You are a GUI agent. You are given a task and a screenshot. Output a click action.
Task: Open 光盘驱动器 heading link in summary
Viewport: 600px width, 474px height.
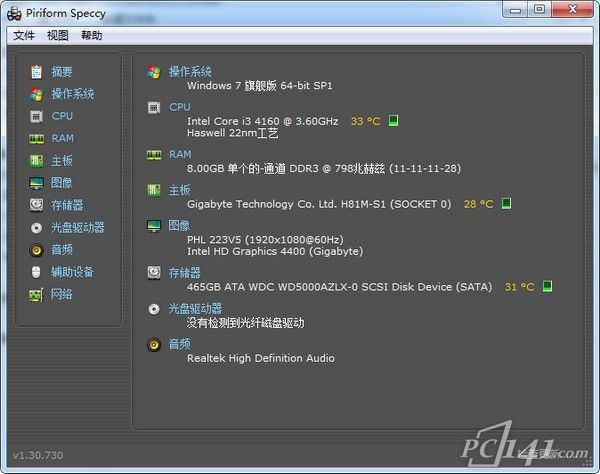pyautogui.click(x=196, y=308)
